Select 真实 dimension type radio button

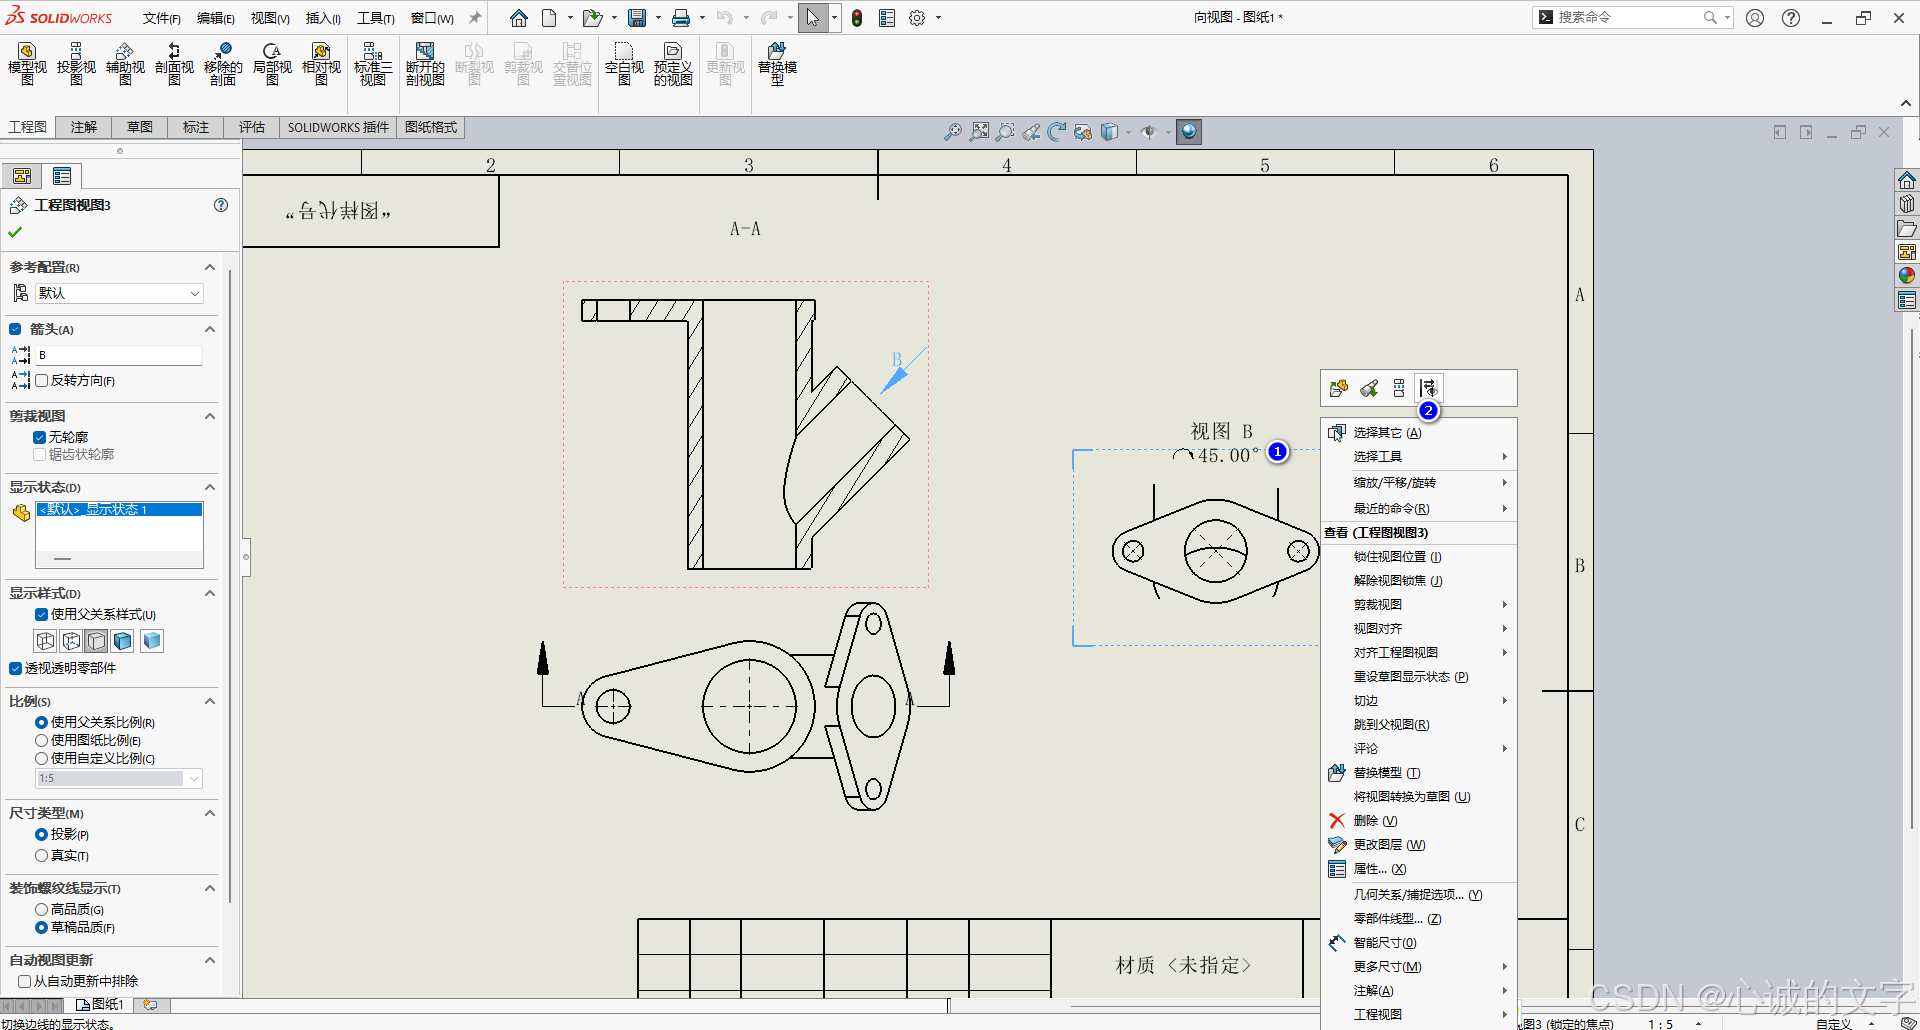point(41,856)
